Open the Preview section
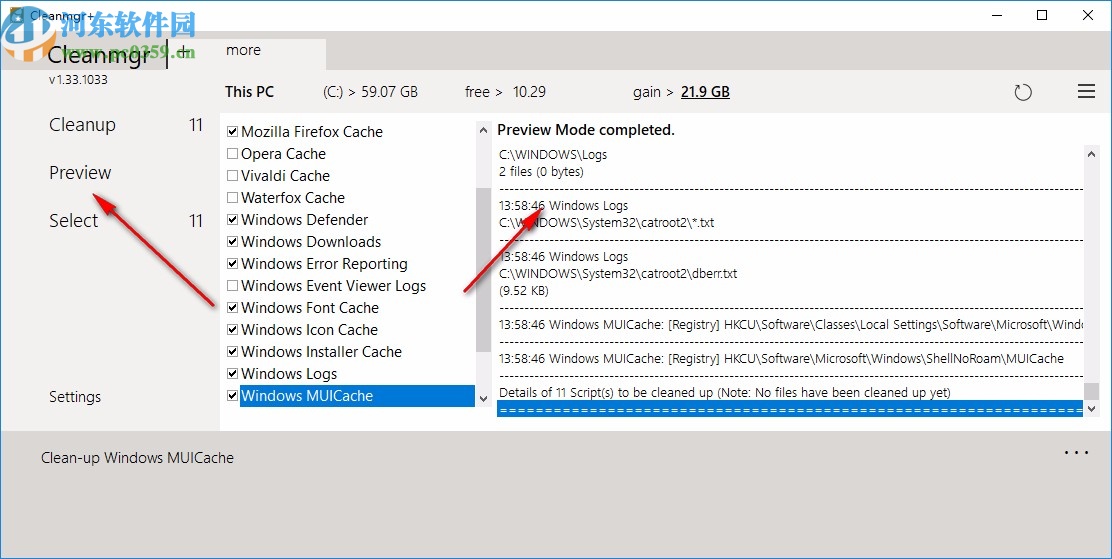Image resolution: width=1112 pixels, height=559 pixels. tap(80, 172)
